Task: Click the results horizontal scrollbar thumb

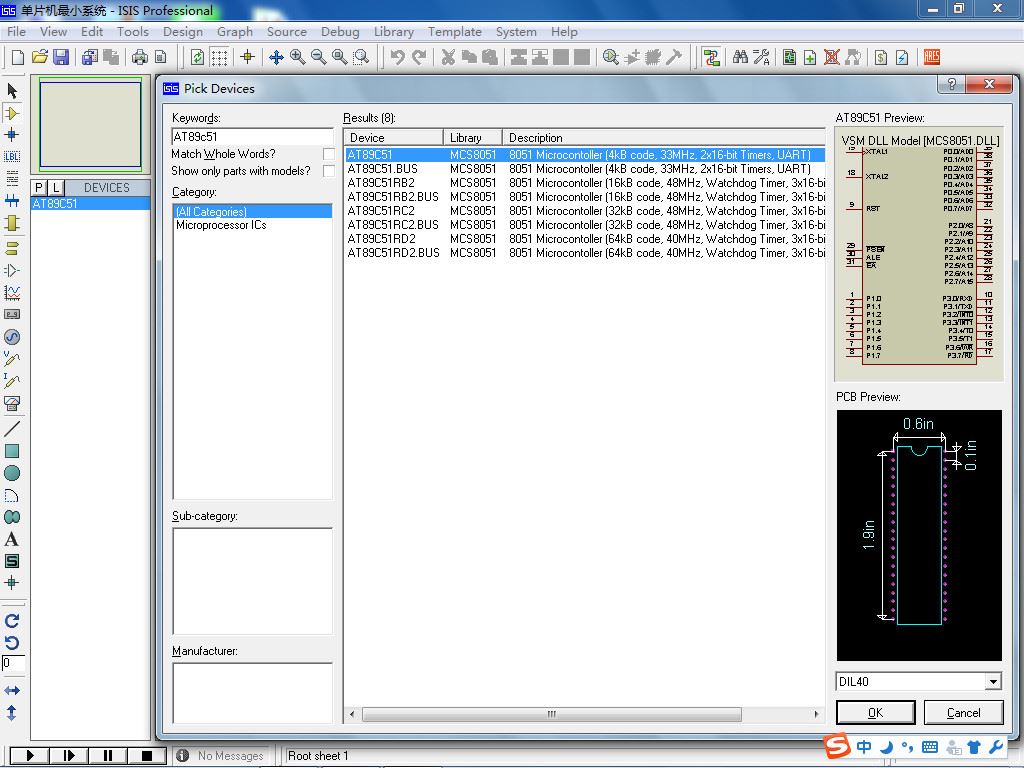Action: 552,714
